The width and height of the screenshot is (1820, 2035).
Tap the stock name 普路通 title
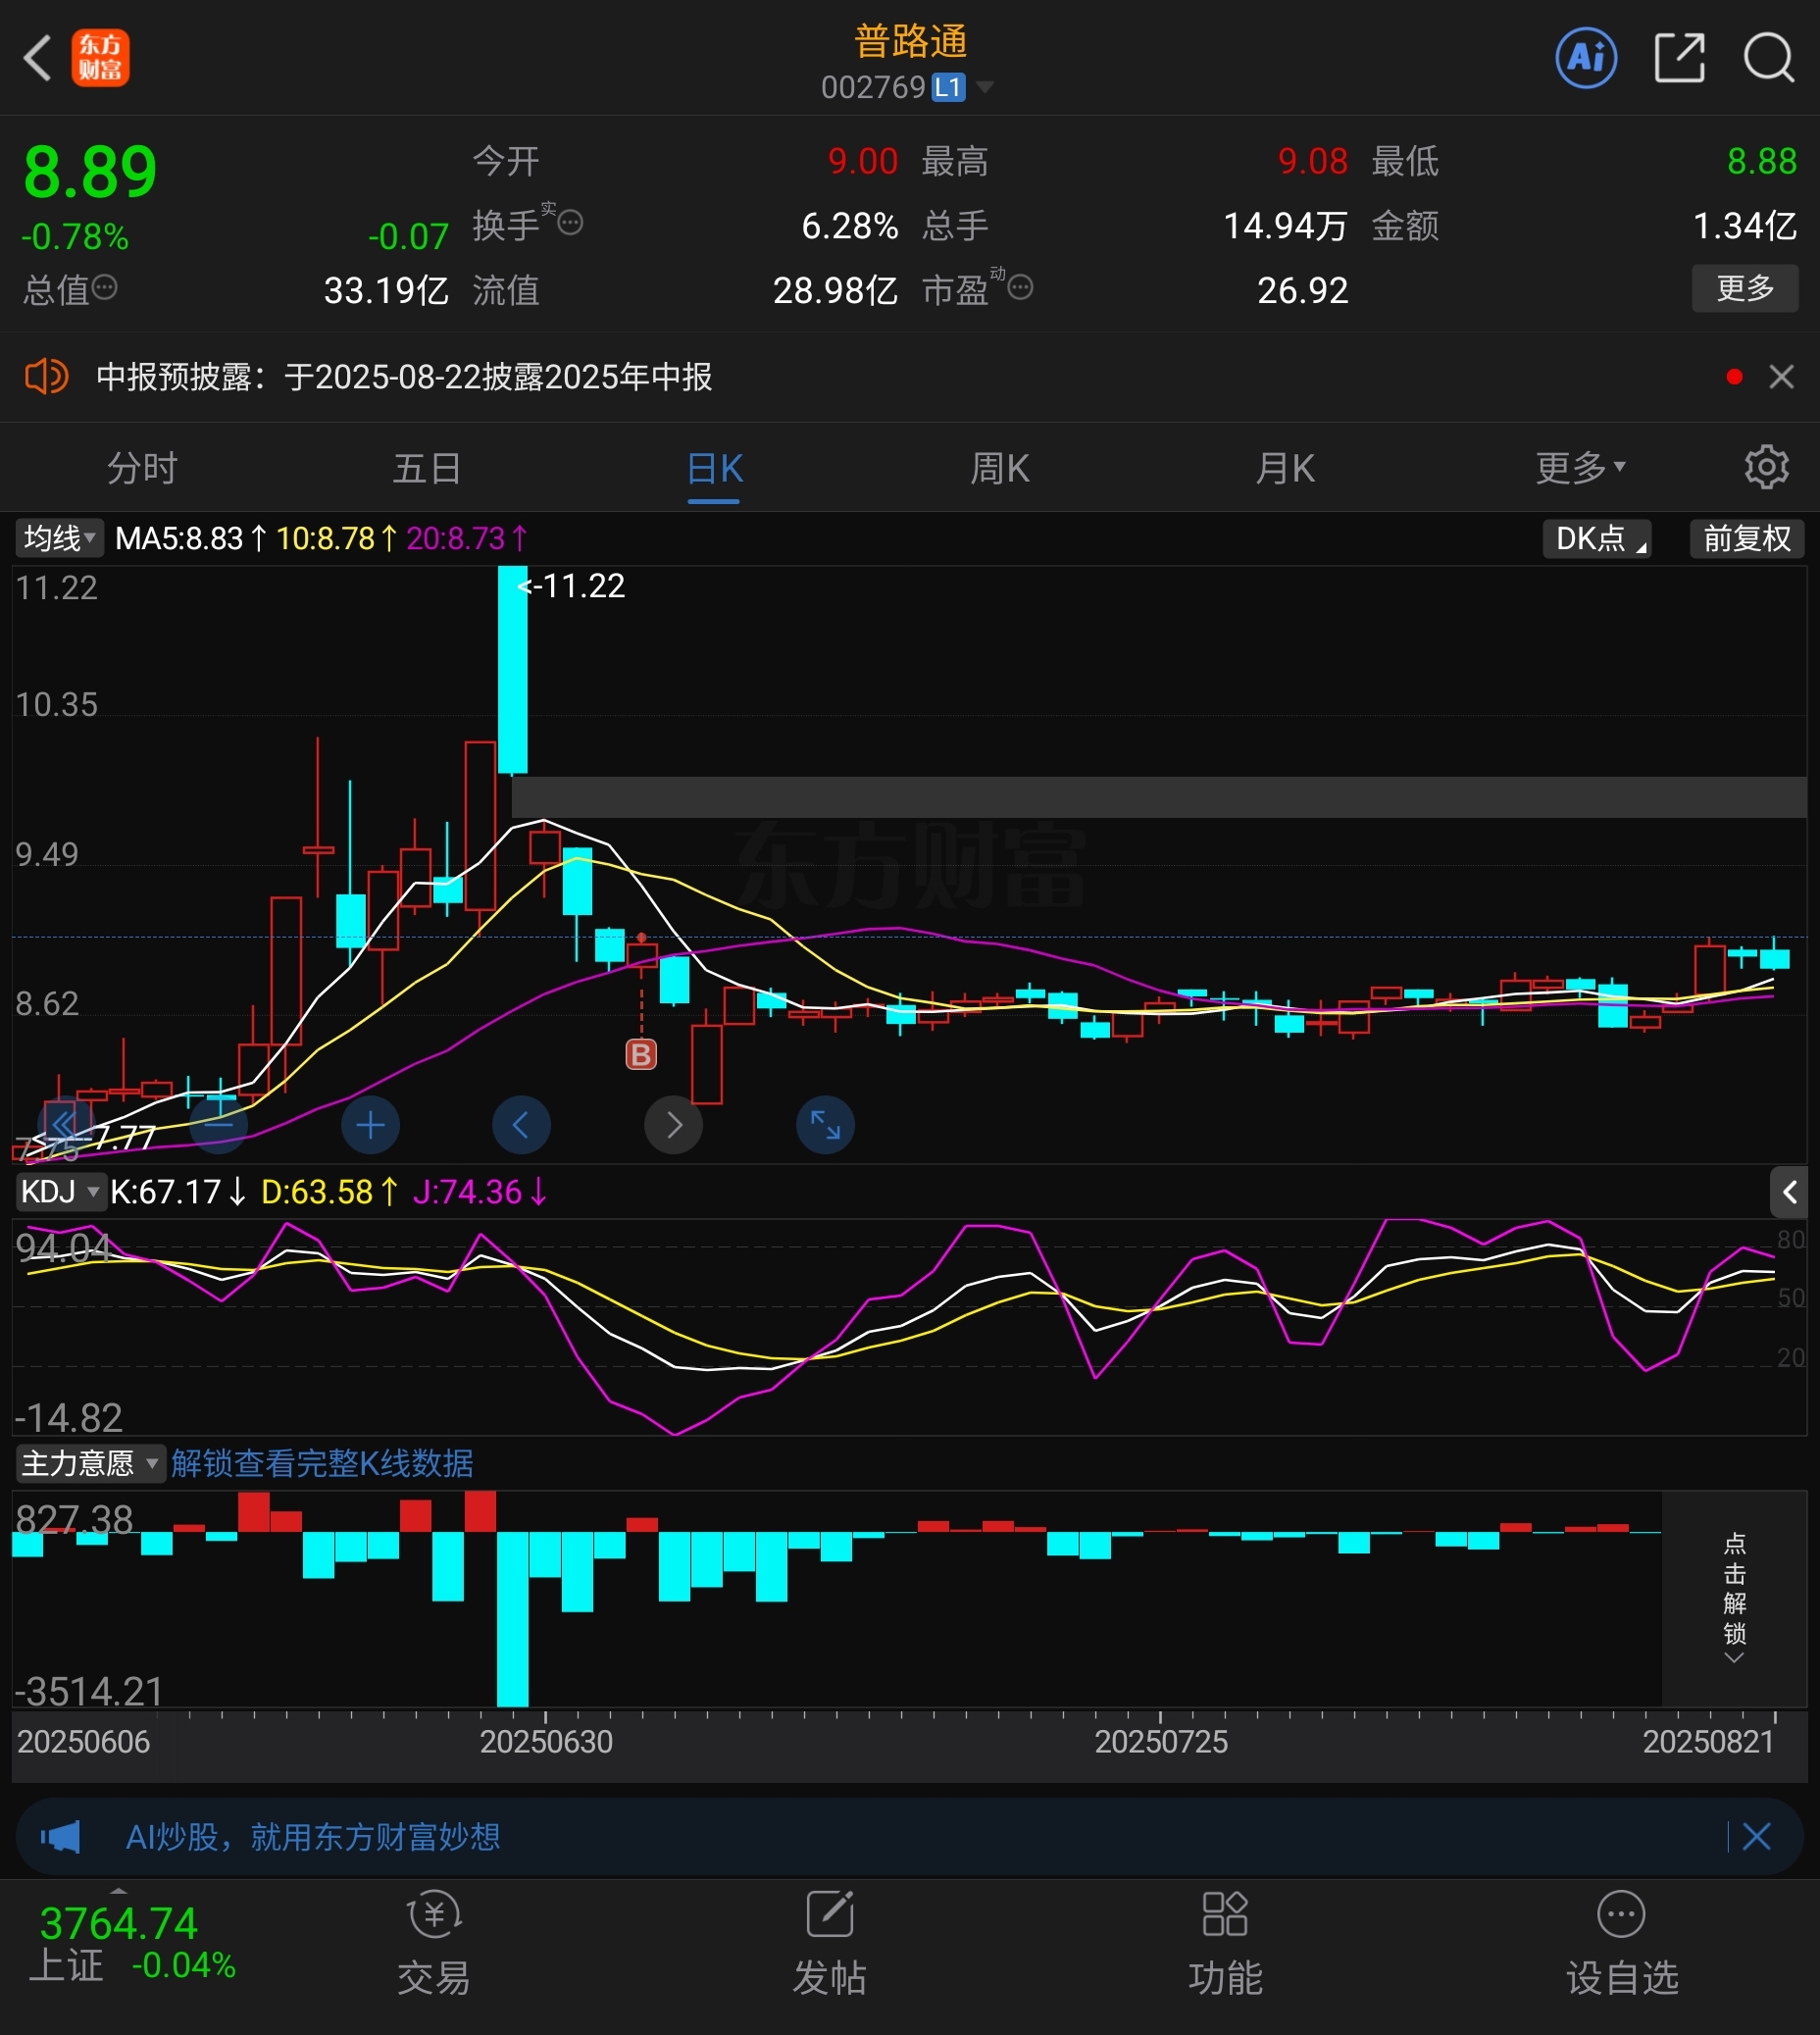[x=910, y=41]
